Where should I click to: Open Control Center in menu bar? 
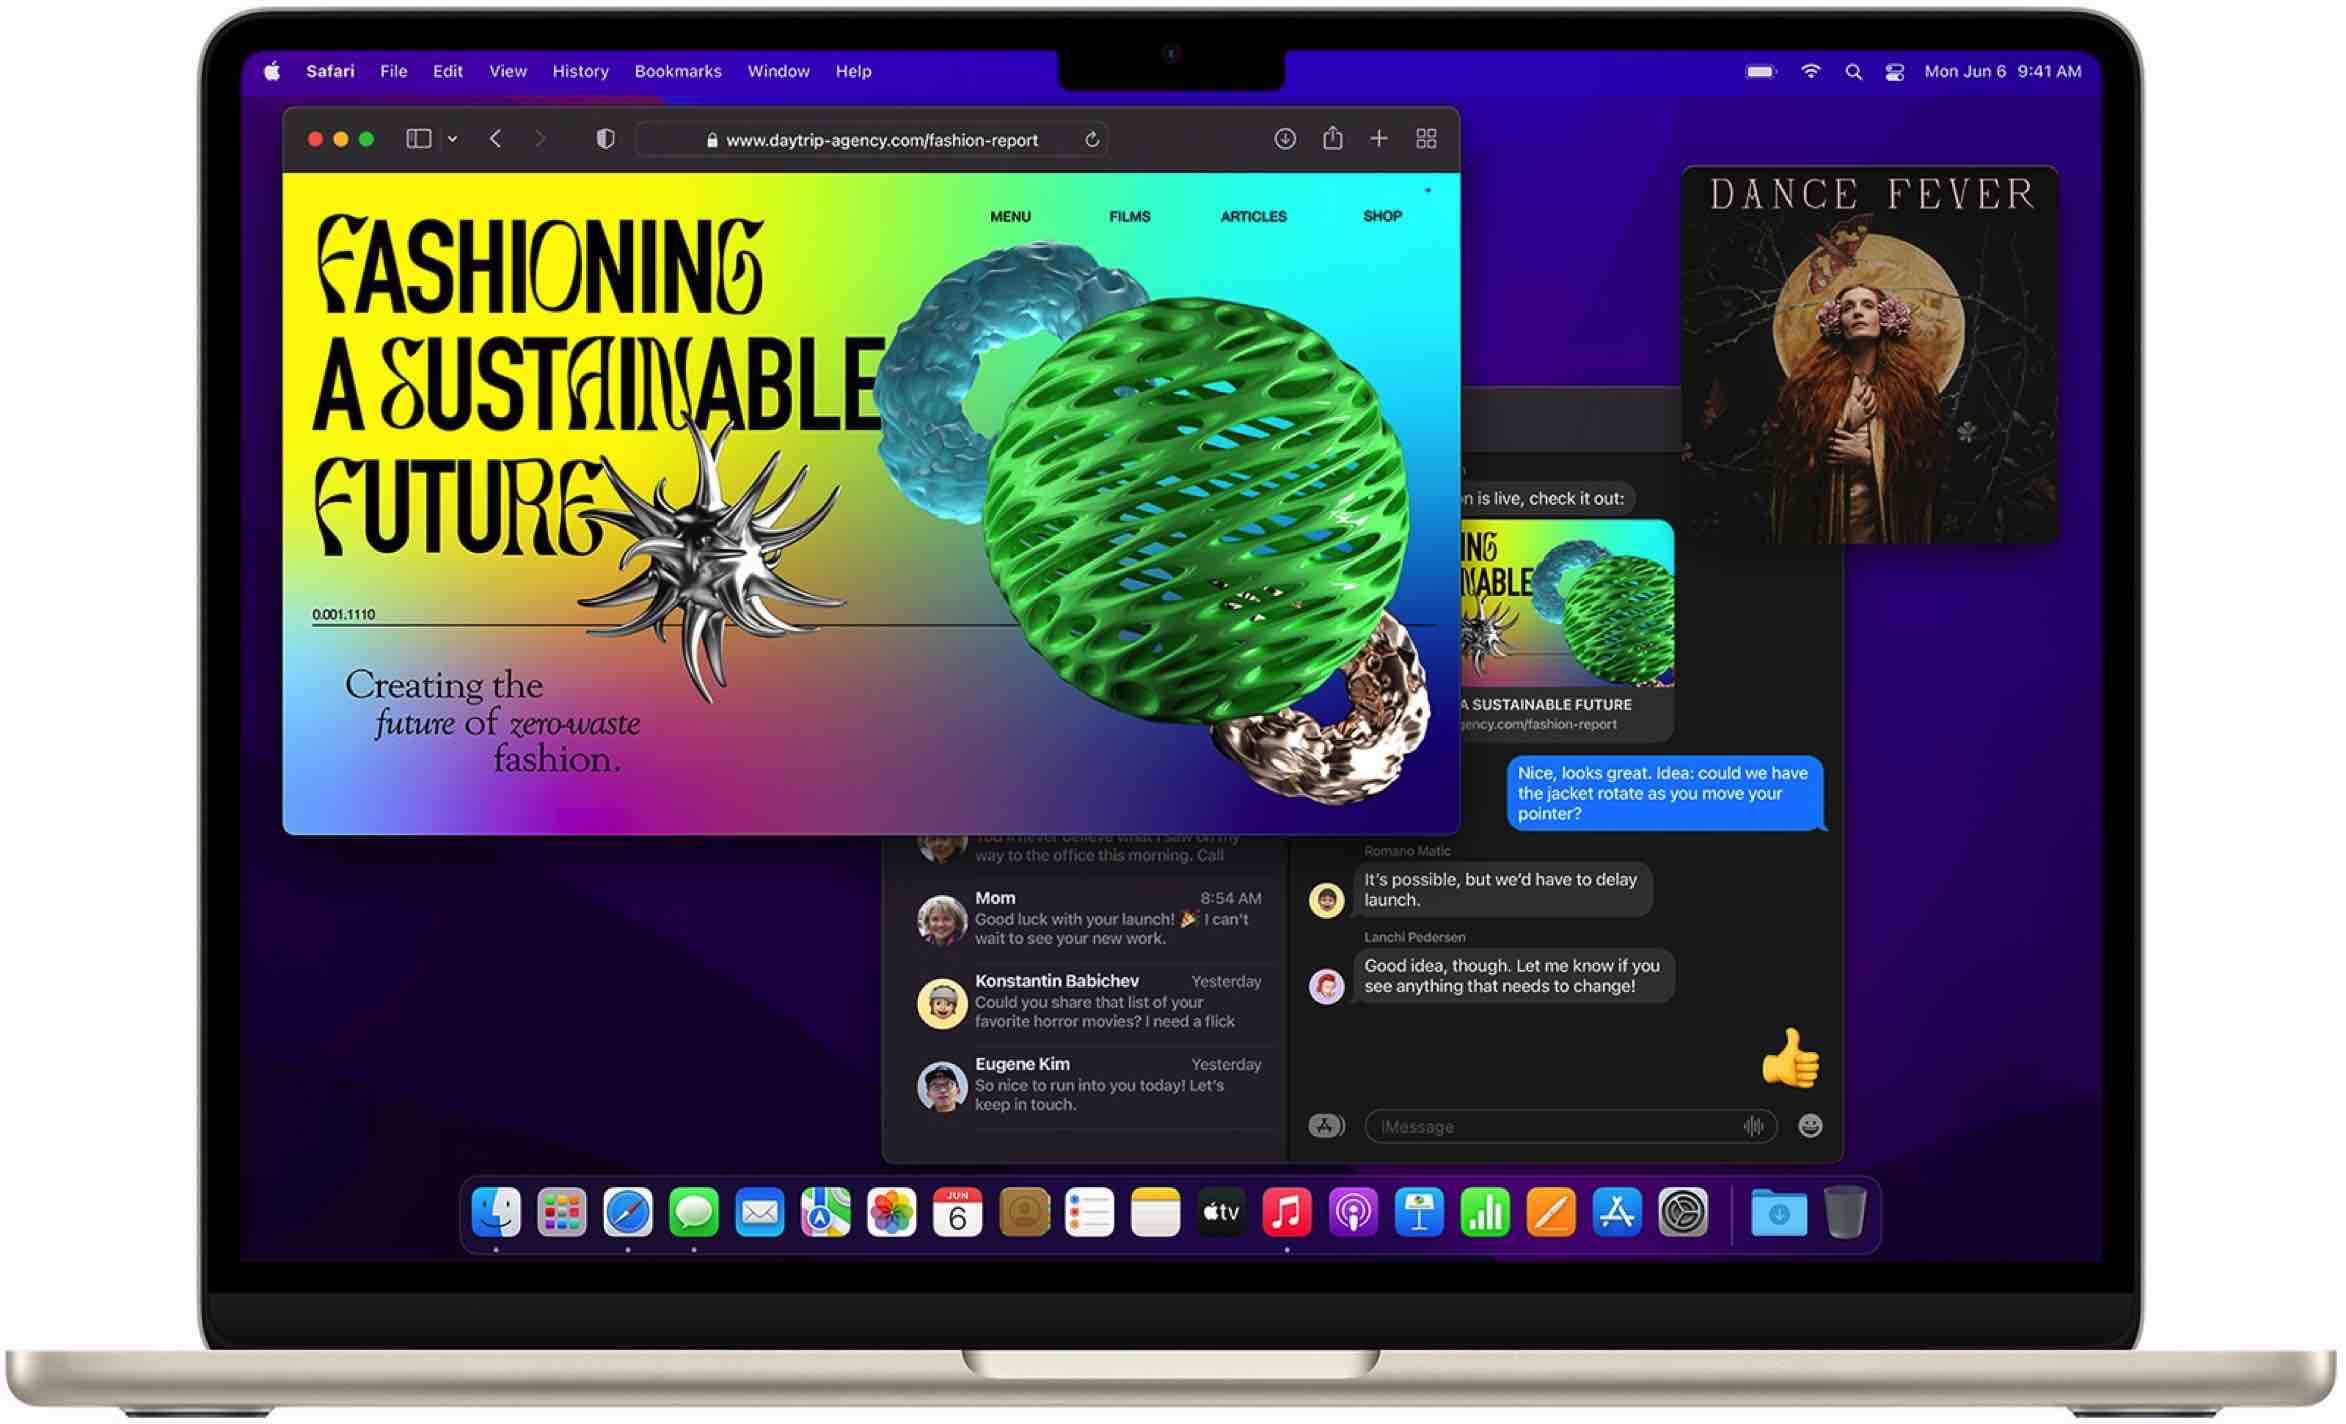(x=1896, y=72)
